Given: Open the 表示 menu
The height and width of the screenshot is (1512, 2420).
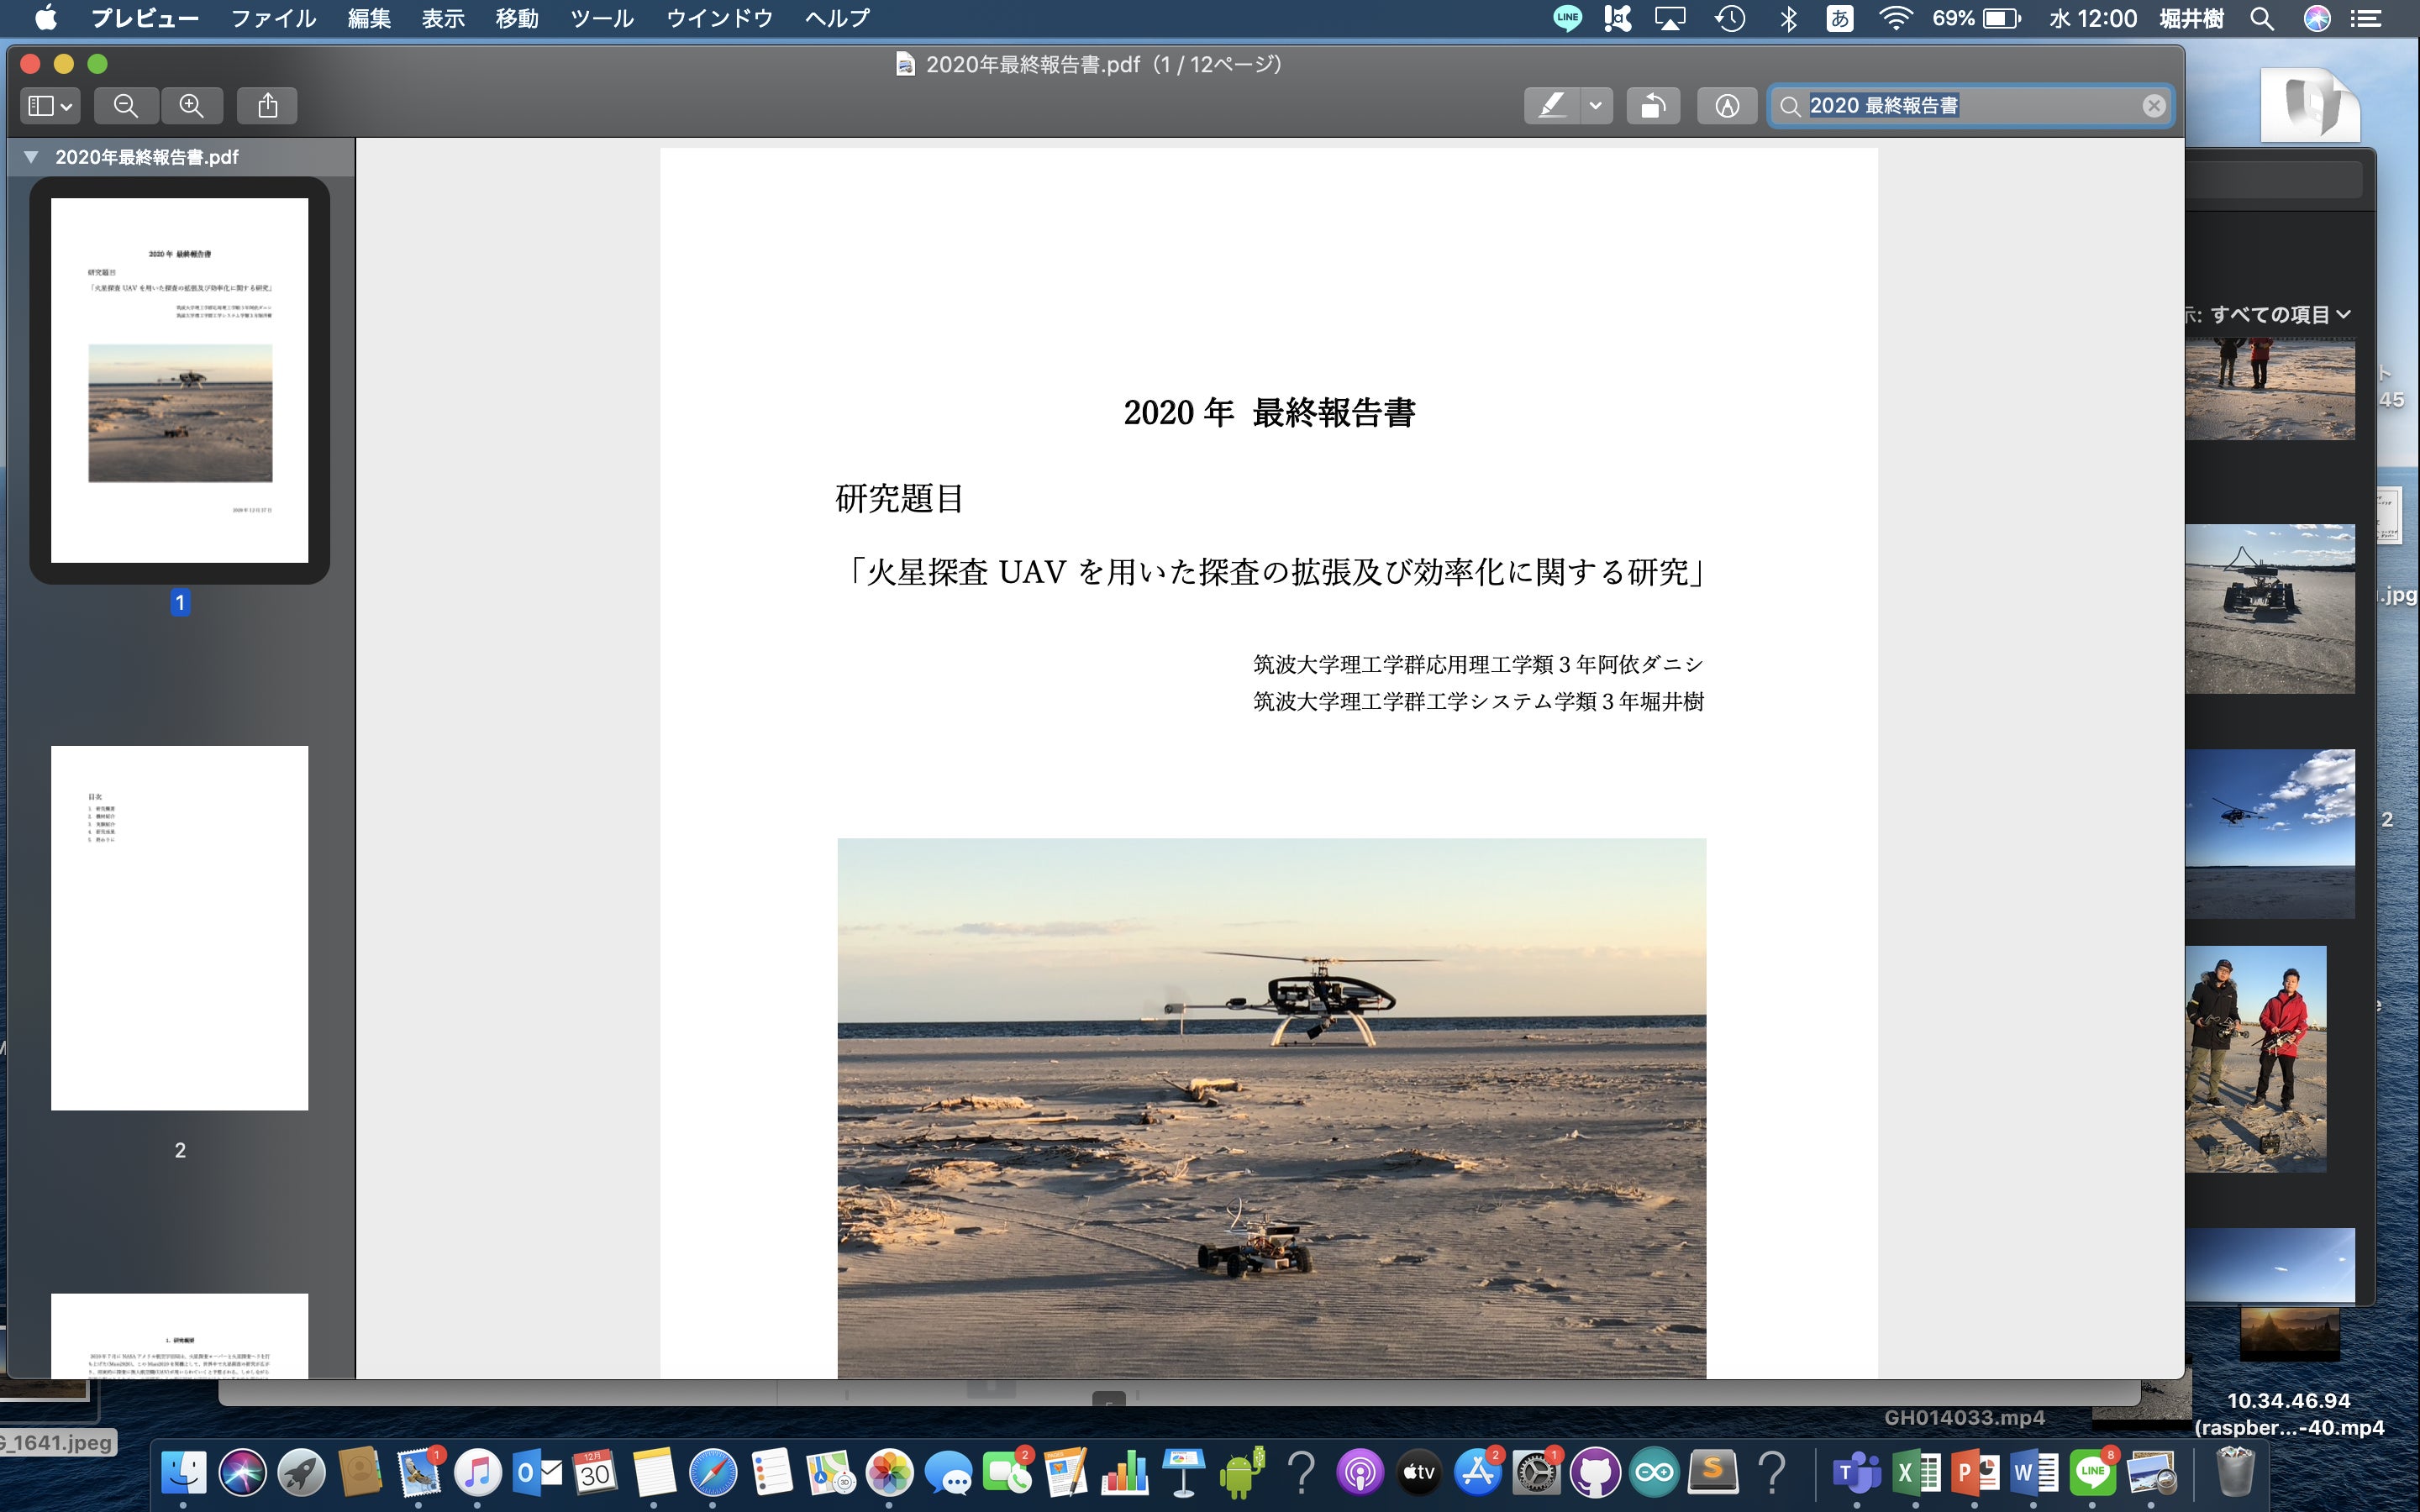Looking at the screenshot, I should (442, 18).
